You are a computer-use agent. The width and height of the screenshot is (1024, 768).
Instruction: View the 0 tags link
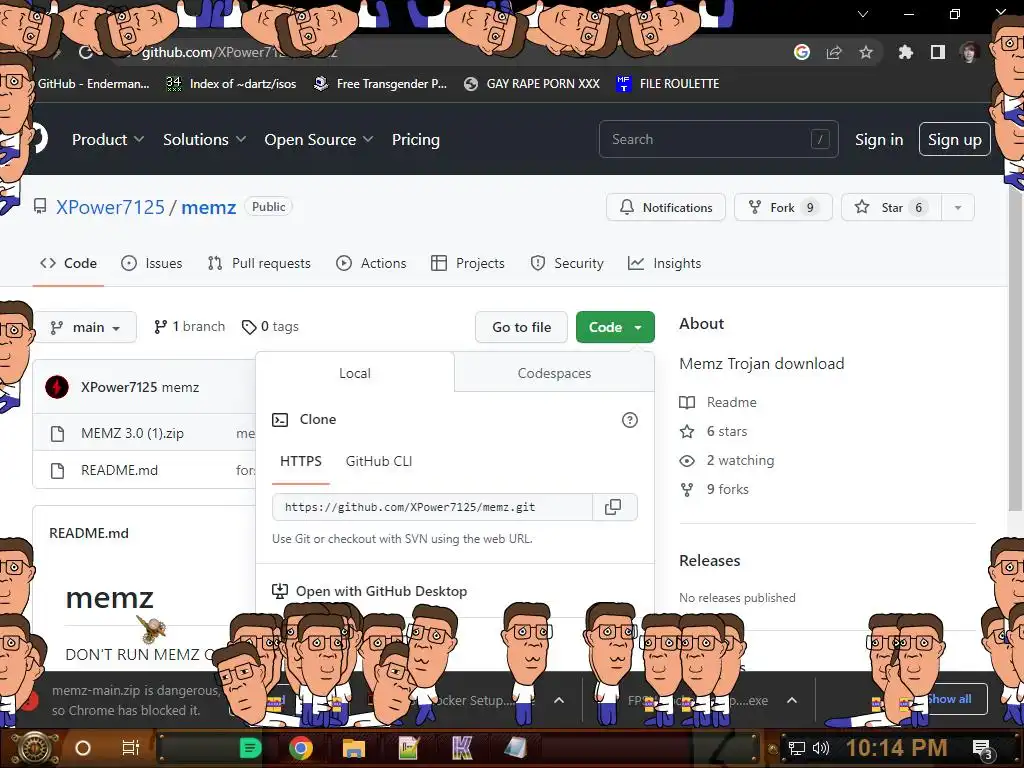[270, 327]
